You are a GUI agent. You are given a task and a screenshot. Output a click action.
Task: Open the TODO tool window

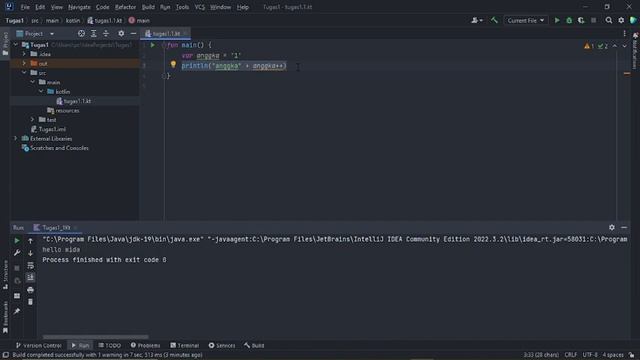coord(110,345)
